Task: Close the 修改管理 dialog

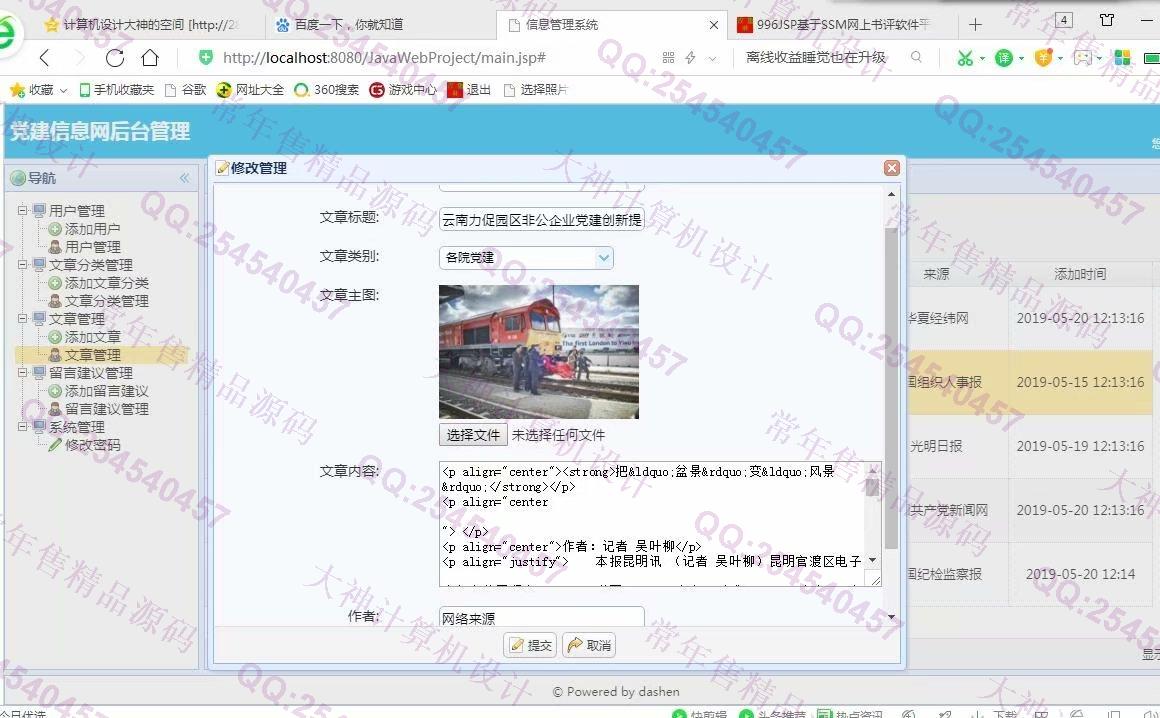Action: 891,168
